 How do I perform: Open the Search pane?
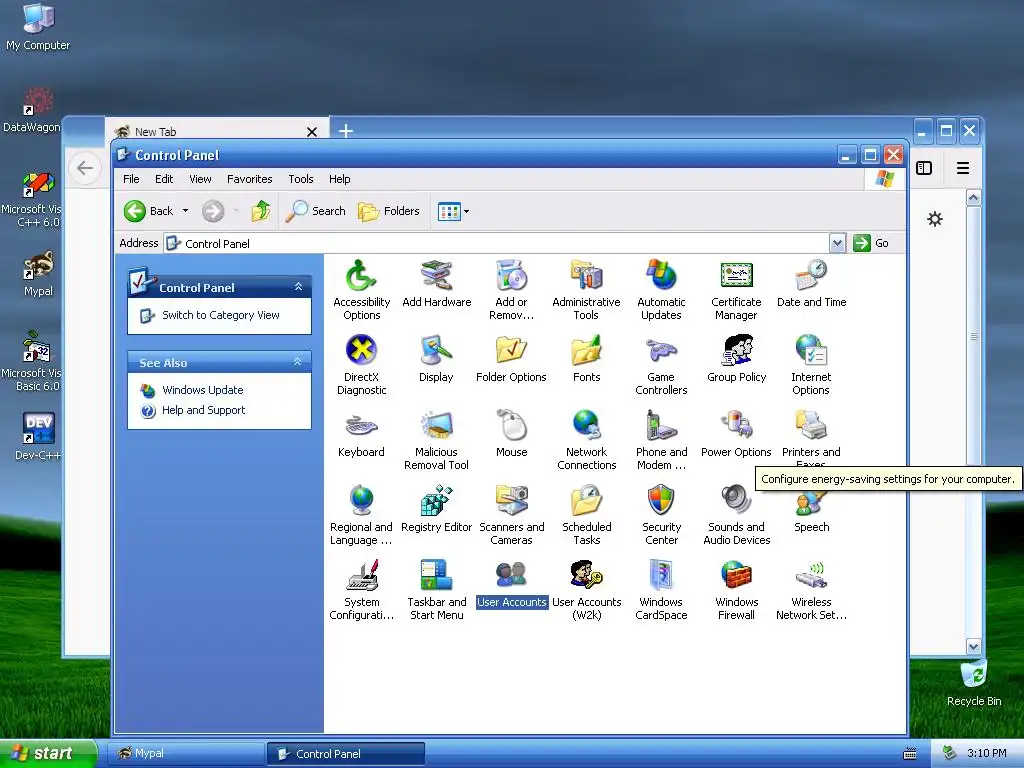tap(316, 211)
